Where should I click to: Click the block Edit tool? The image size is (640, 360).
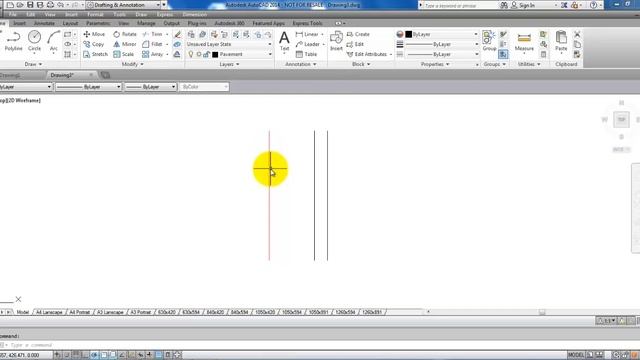355,44
